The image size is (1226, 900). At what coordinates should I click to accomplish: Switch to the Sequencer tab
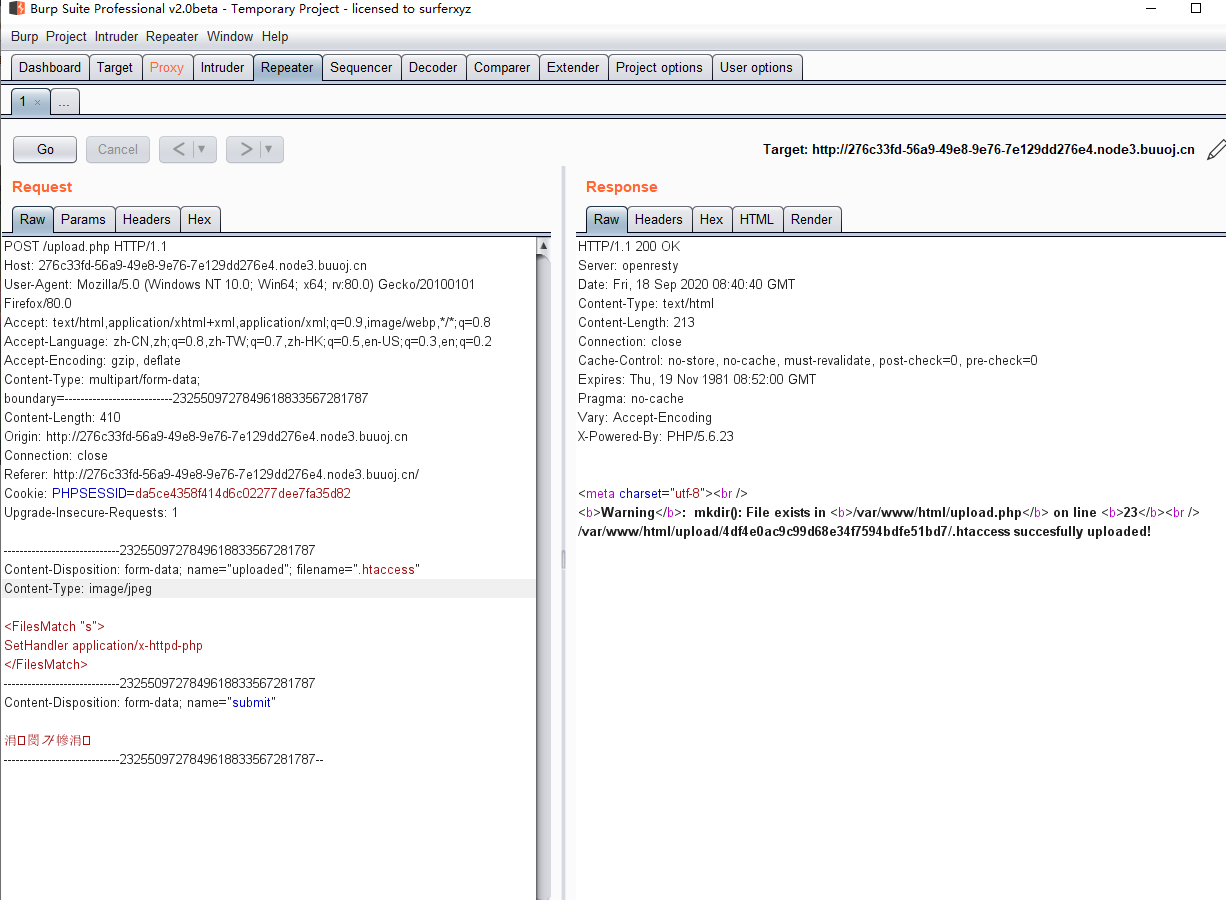pyautogui.click(x=361, y=68)
